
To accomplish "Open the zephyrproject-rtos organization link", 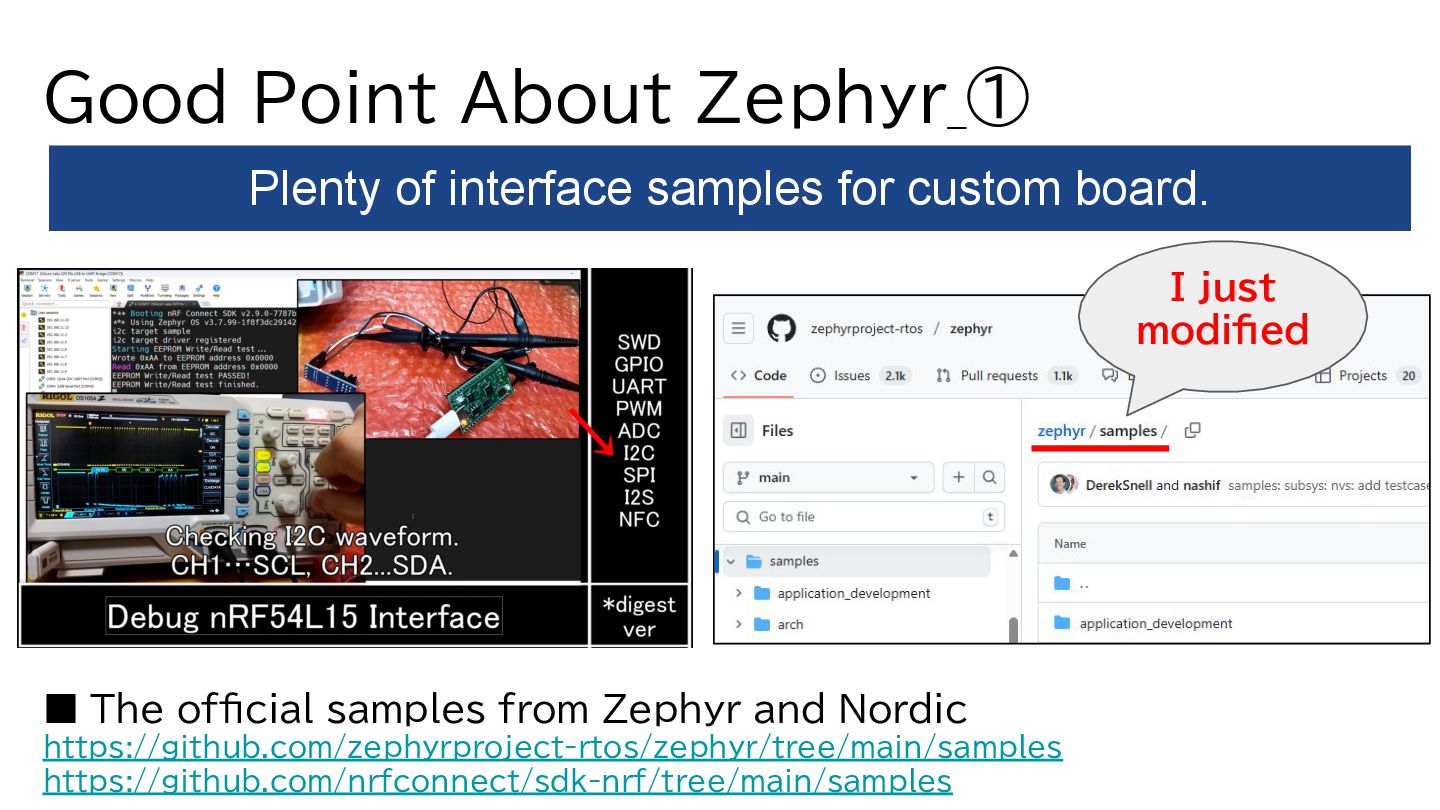I will (x=865, y=328).
